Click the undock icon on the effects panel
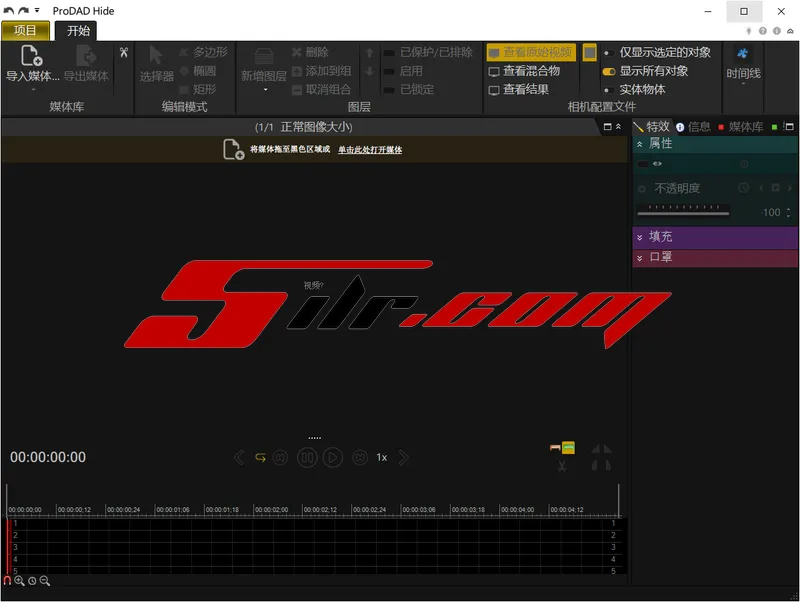Screen dimensions: 800x602 (x=789, y=127)
